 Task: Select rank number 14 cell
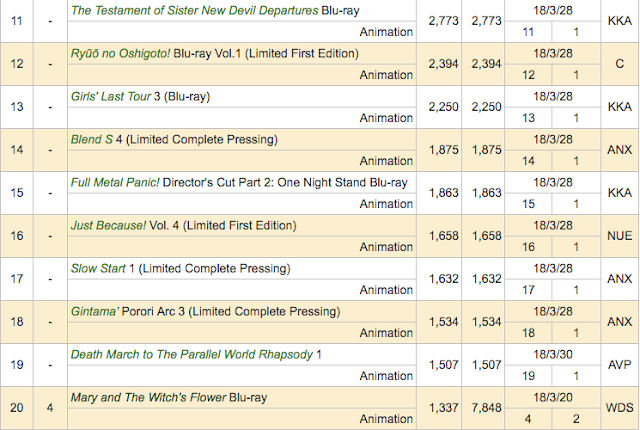pos(17,150)
